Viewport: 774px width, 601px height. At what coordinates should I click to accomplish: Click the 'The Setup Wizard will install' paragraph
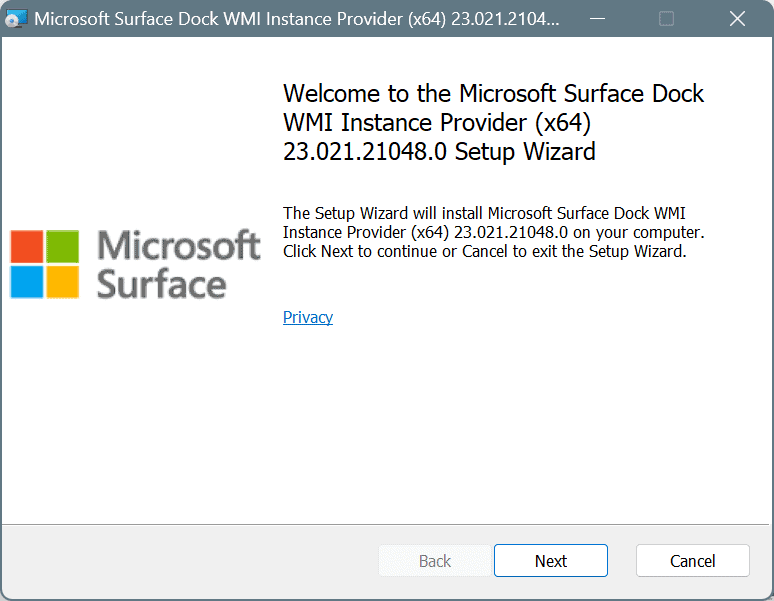[x=493, y=232]
